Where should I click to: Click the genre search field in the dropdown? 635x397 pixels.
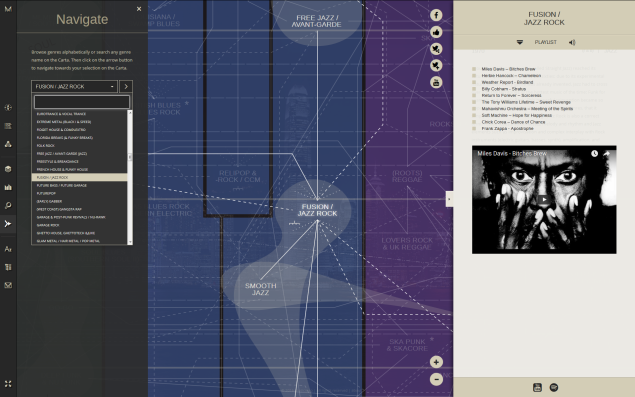coord(82,102)
